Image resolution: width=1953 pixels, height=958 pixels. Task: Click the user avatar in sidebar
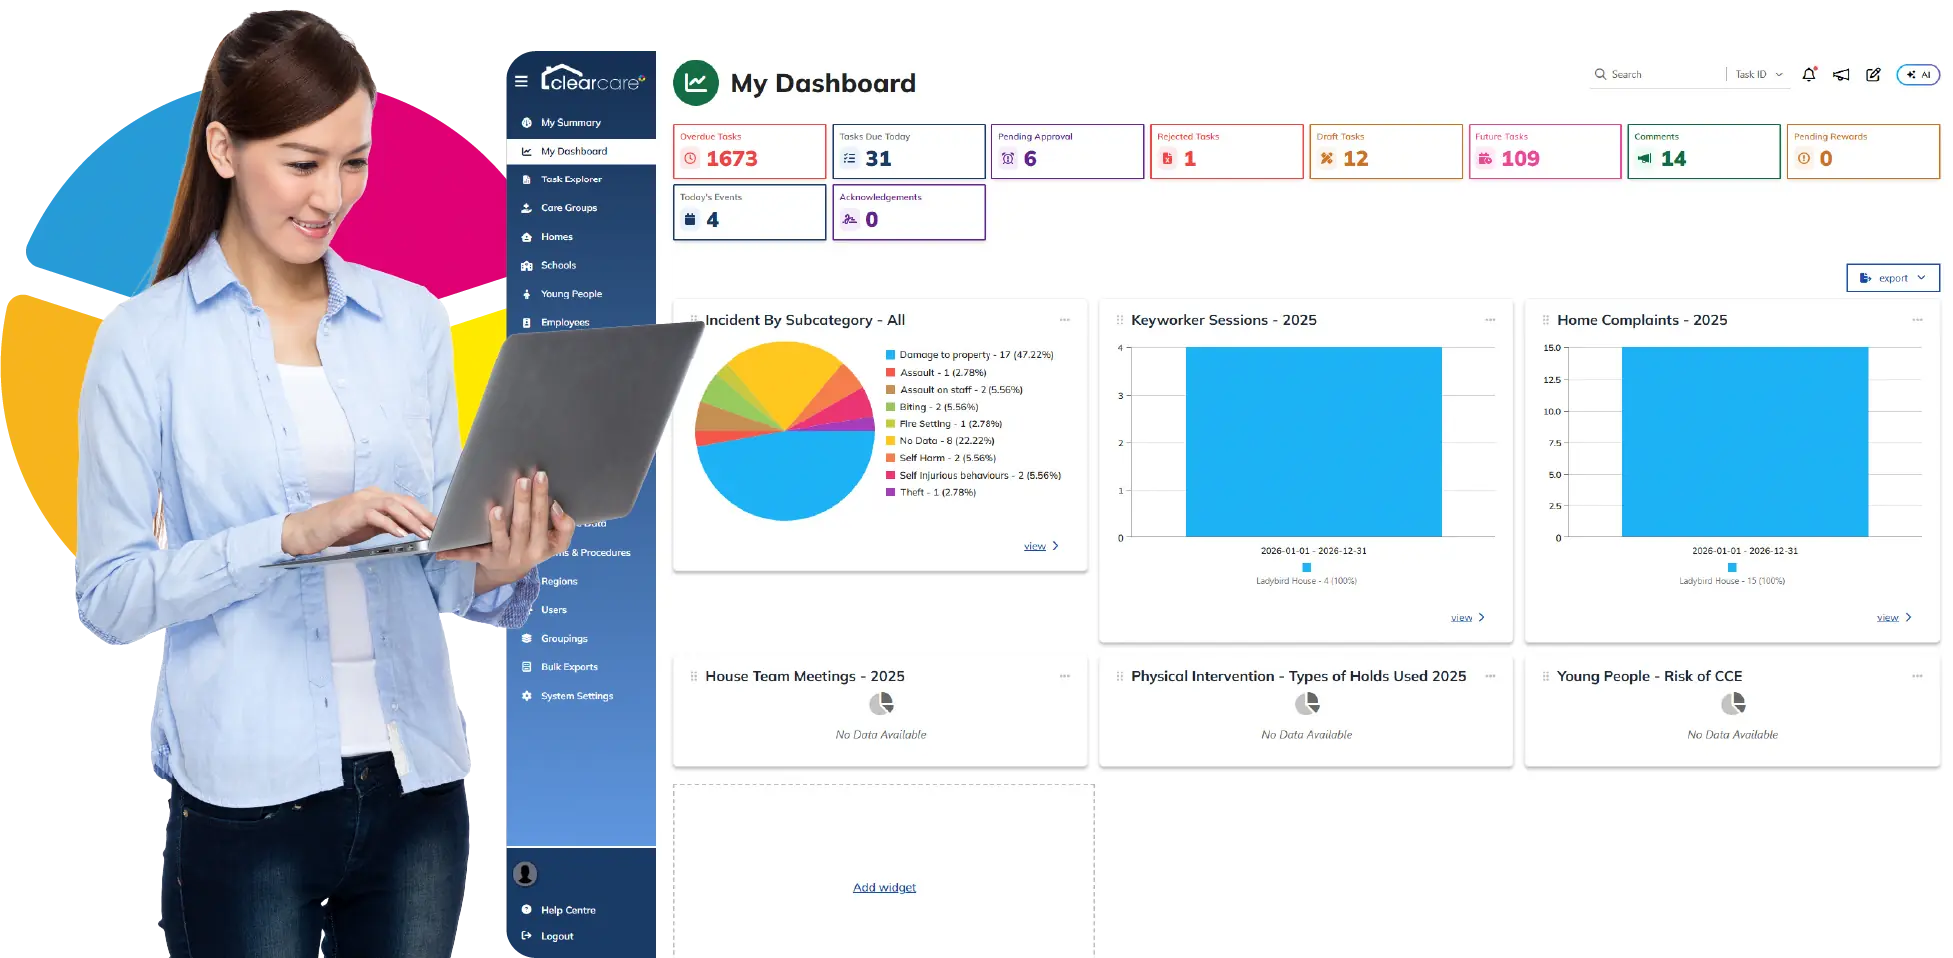pos(525,873)
